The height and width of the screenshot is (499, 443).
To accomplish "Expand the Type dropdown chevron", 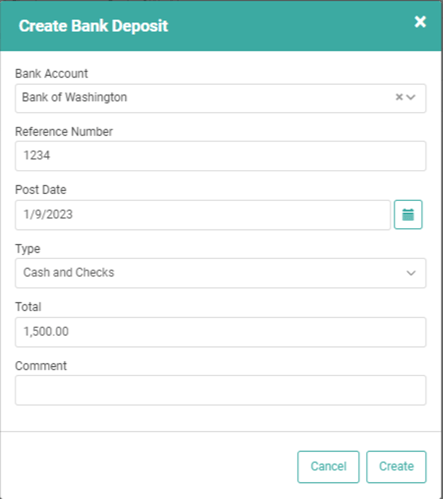I will (x=411, y=273).
